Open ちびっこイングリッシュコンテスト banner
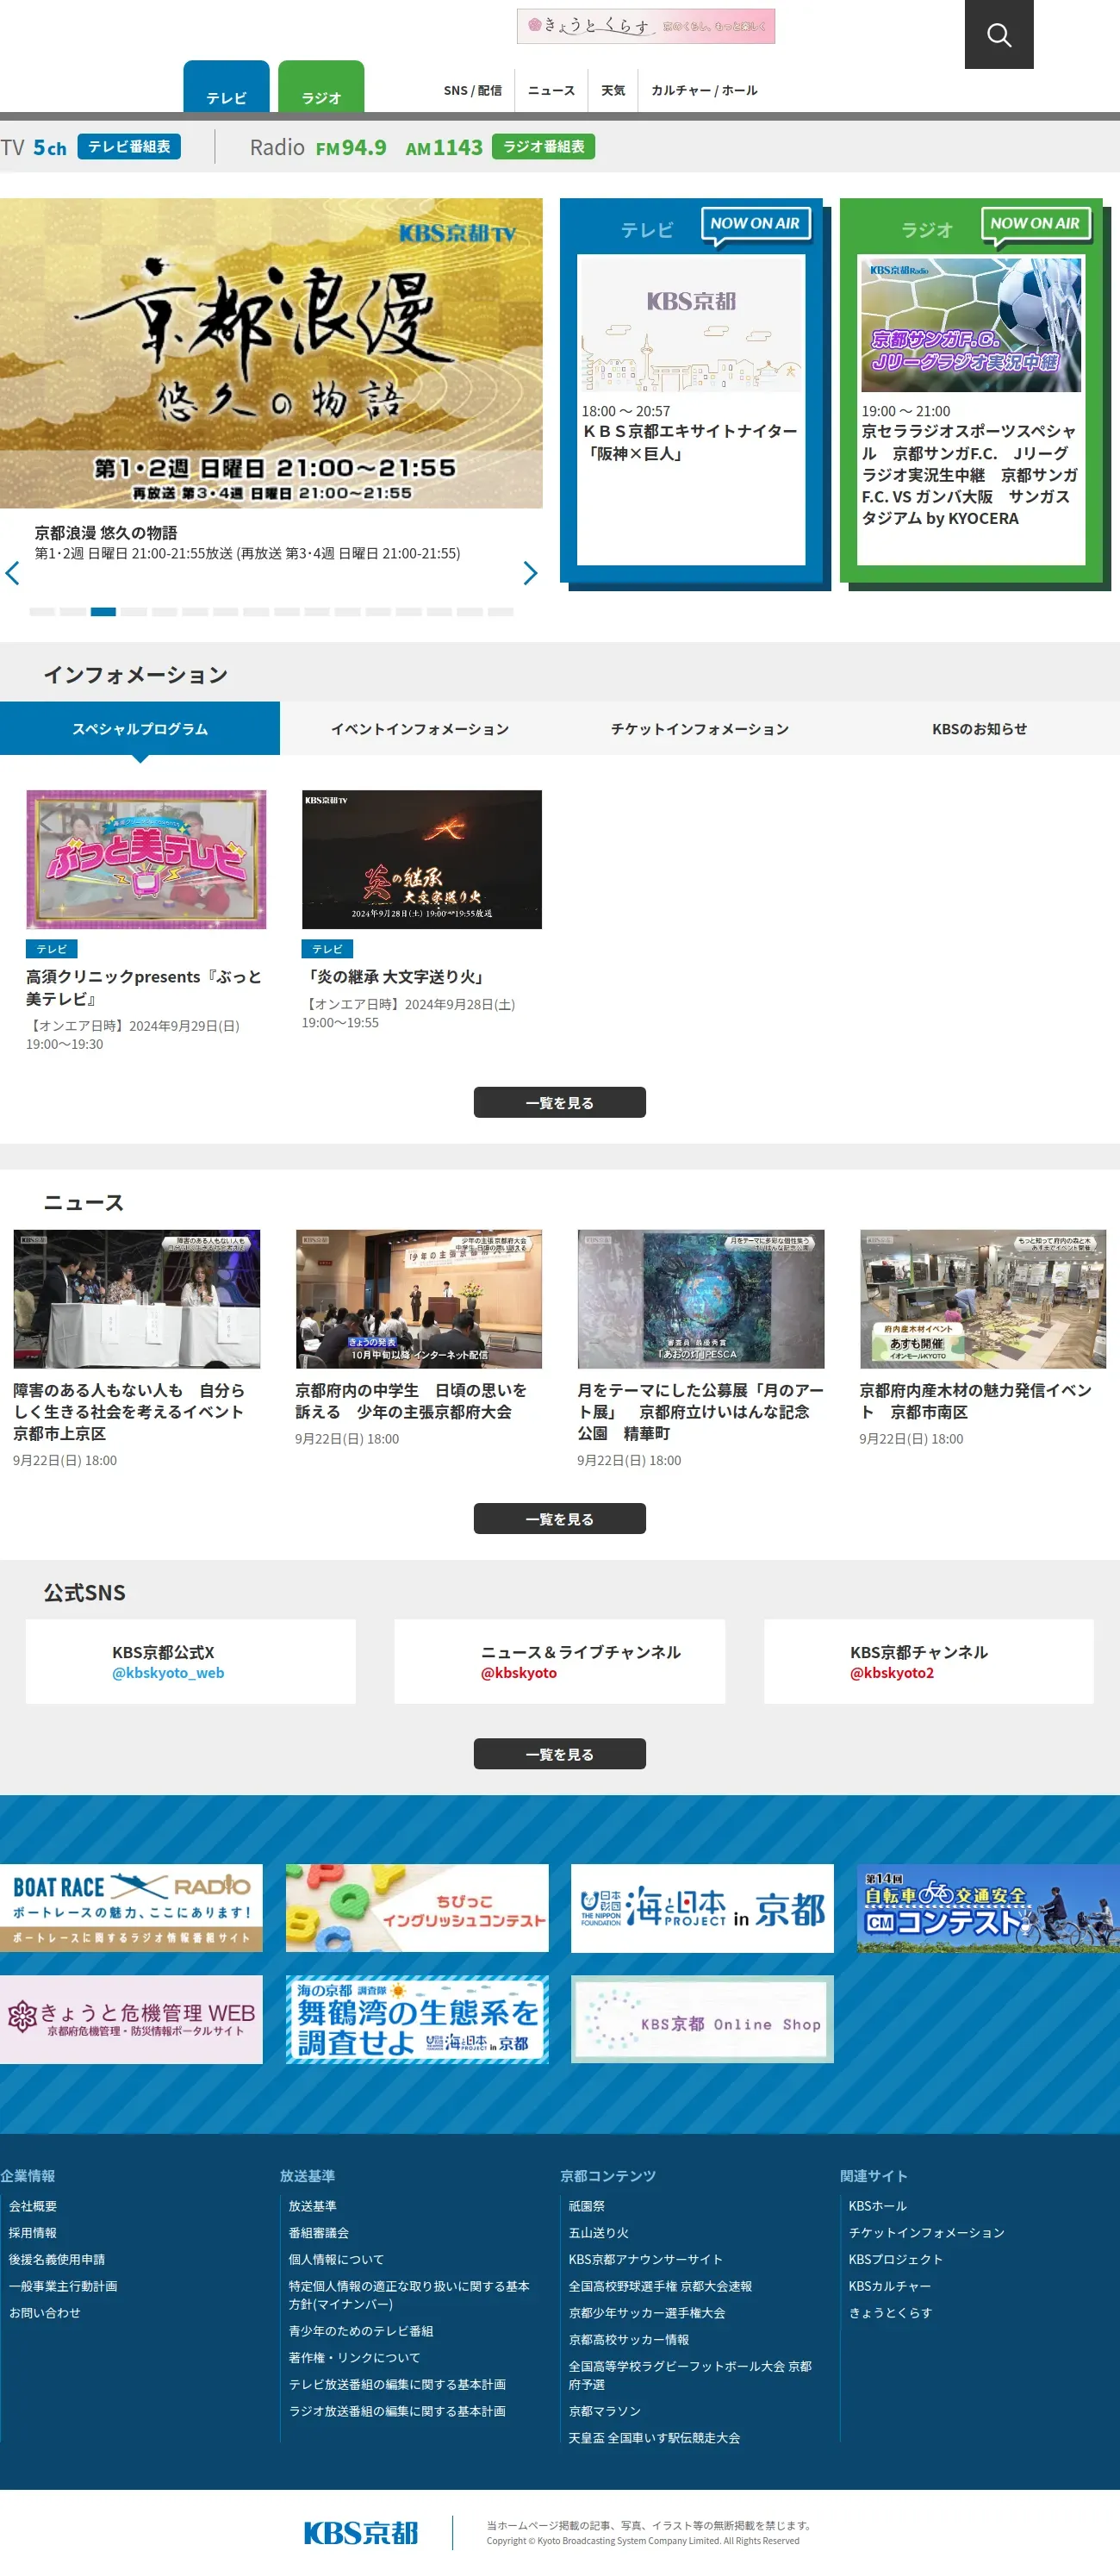This screenshot has width=1120, height=2576. tap(417, 1908)
